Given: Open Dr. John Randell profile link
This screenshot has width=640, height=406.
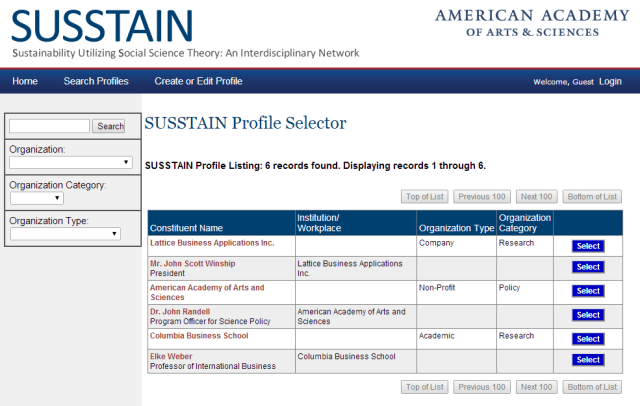Looking at the screenshot, I should tap(180, 311).
